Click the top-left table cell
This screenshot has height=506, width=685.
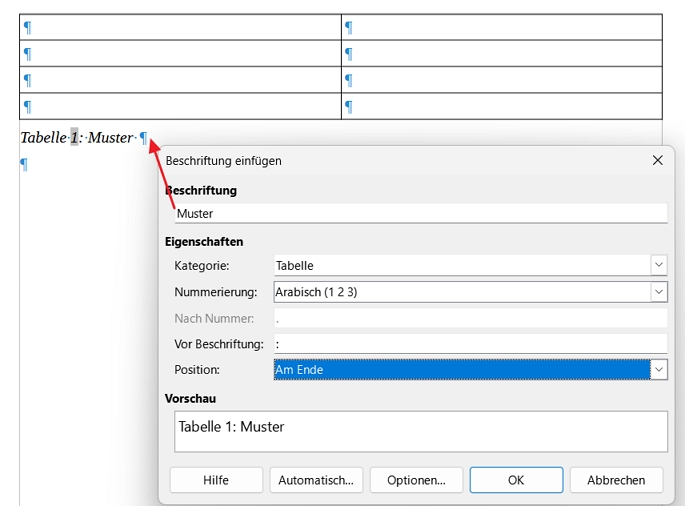pyautogui.click(x=180, y=27)
